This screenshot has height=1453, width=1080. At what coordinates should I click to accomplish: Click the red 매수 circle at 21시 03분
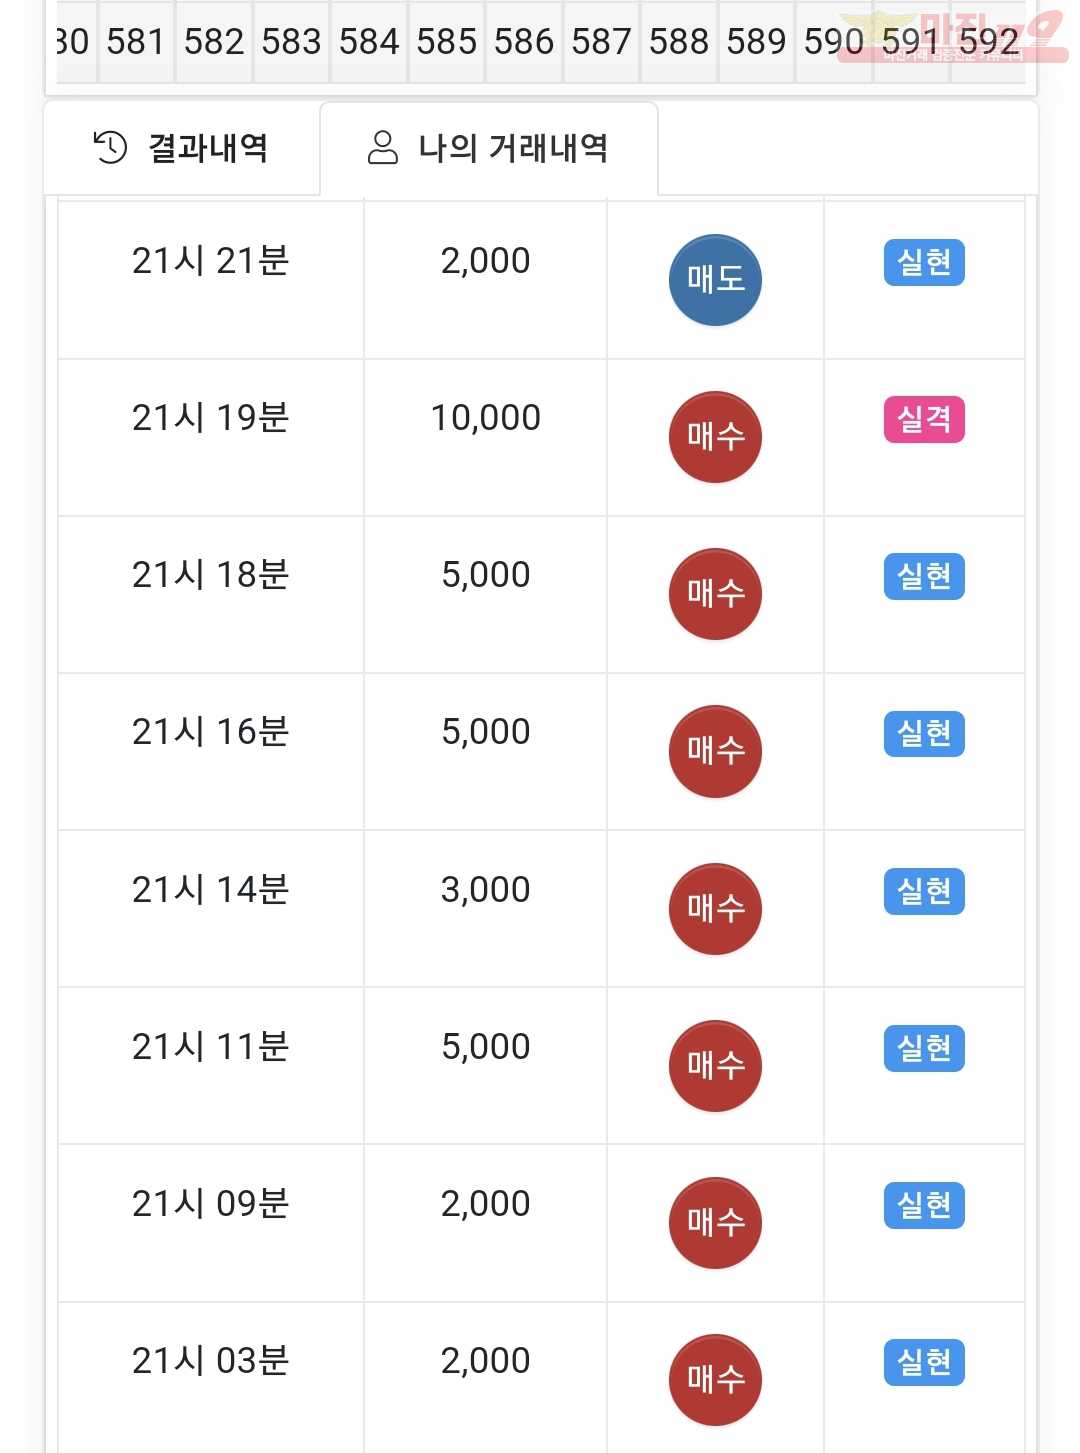point(715,1380)
